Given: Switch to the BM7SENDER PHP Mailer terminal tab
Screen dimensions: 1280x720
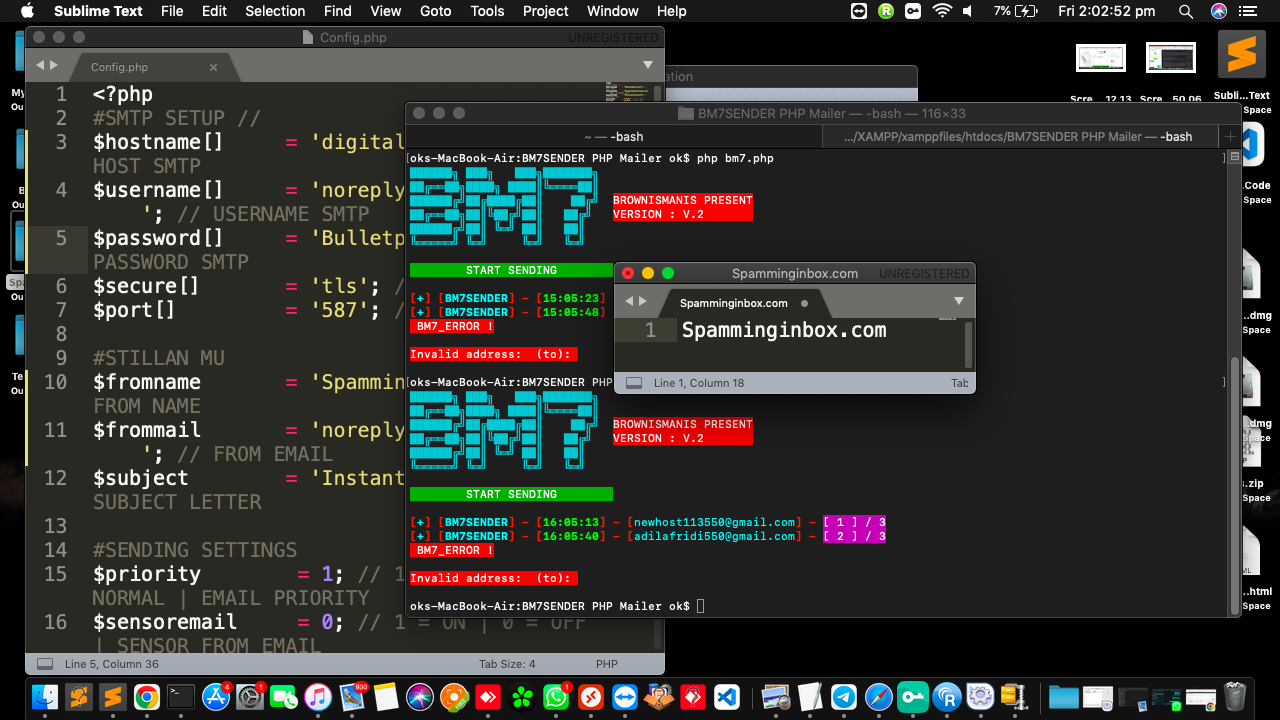Looking at the screenshot, I should 1019,136.
